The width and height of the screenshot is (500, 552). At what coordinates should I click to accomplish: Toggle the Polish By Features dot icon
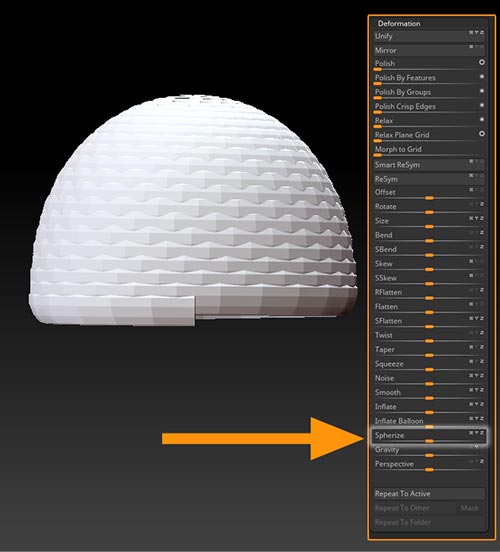(x=482, y=76)
